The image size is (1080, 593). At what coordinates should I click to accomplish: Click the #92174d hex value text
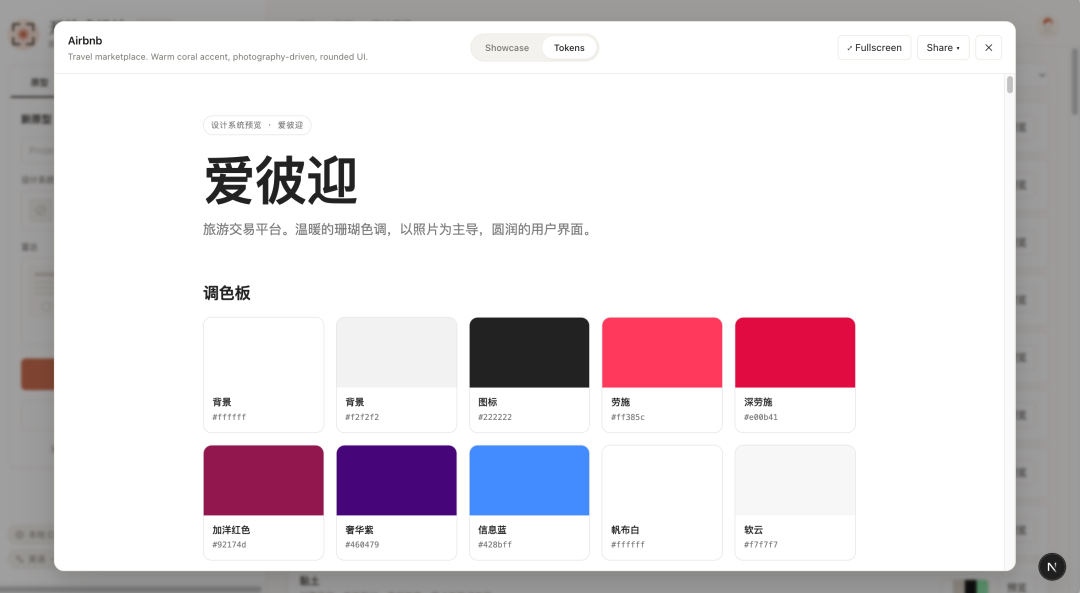pos(229,544)
